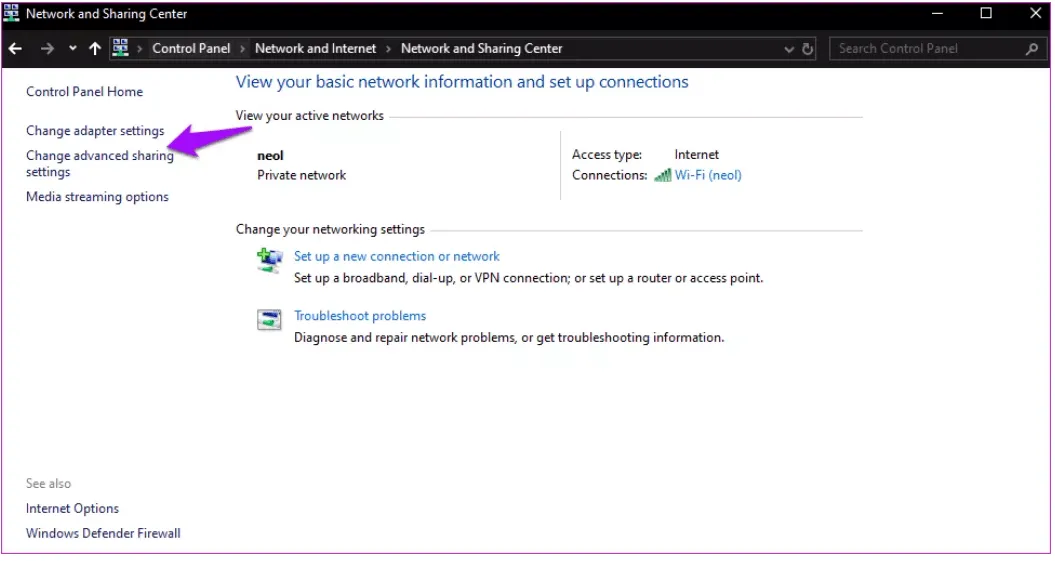Click the Refresh button in address bar
This screenshot has width=1055, height=561.
pyautogui.click(x=808, y=48)
